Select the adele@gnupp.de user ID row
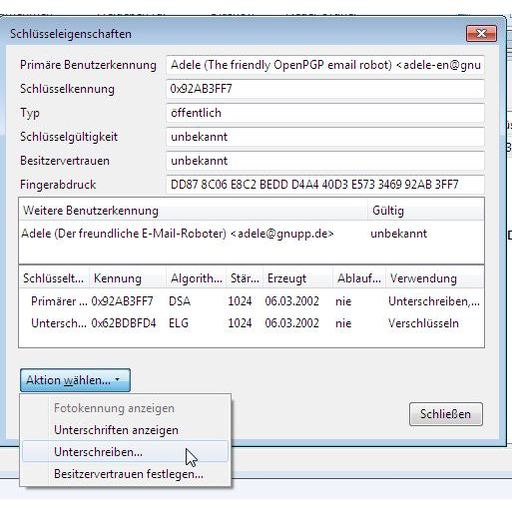 [251, 233]
